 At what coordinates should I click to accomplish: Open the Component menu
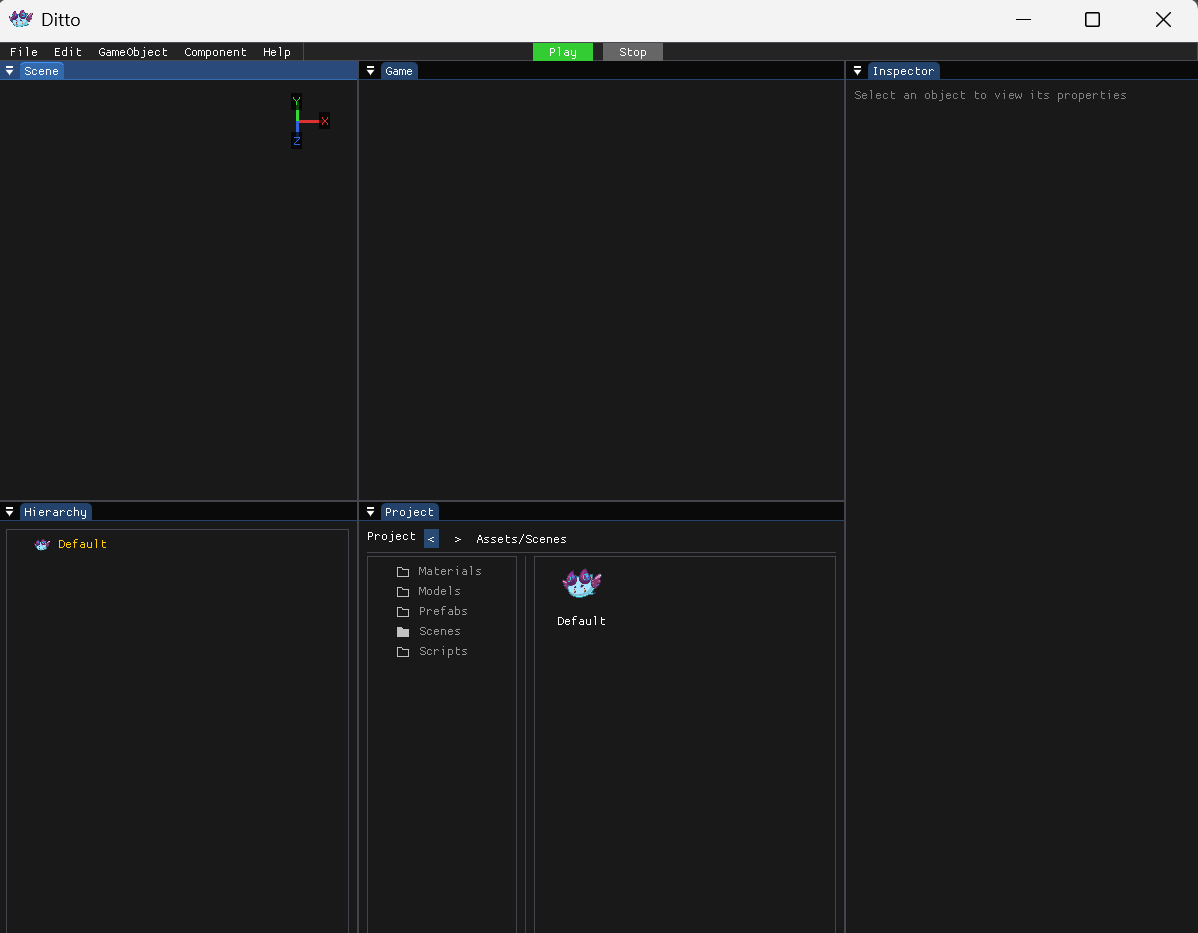[215, 52]
